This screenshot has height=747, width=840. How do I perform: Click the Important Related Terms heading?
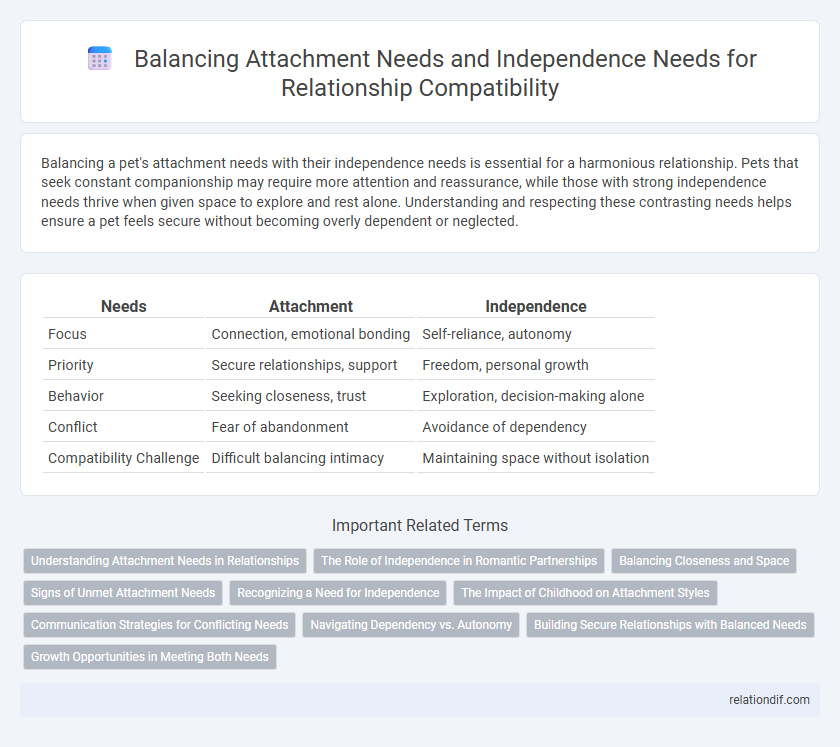420,526
